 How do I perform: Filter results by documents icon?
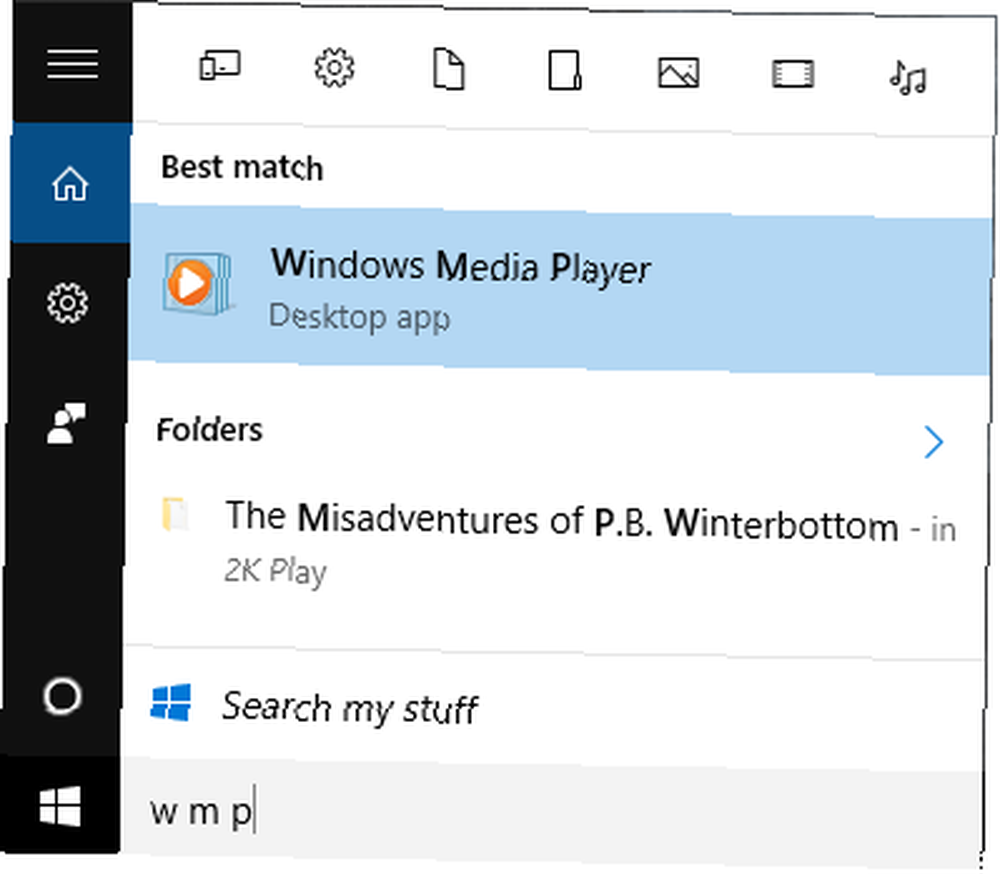click(x=449, y=69)
